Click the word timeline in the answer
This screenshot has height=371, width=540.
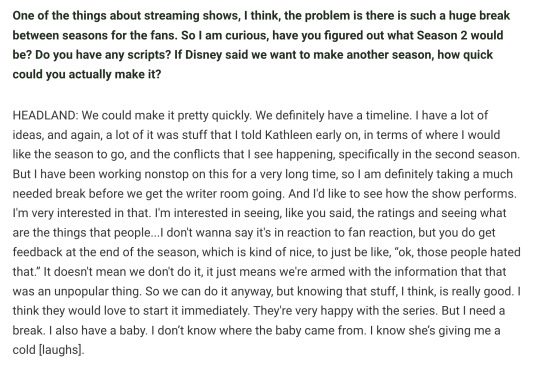[x=388, y=115]
